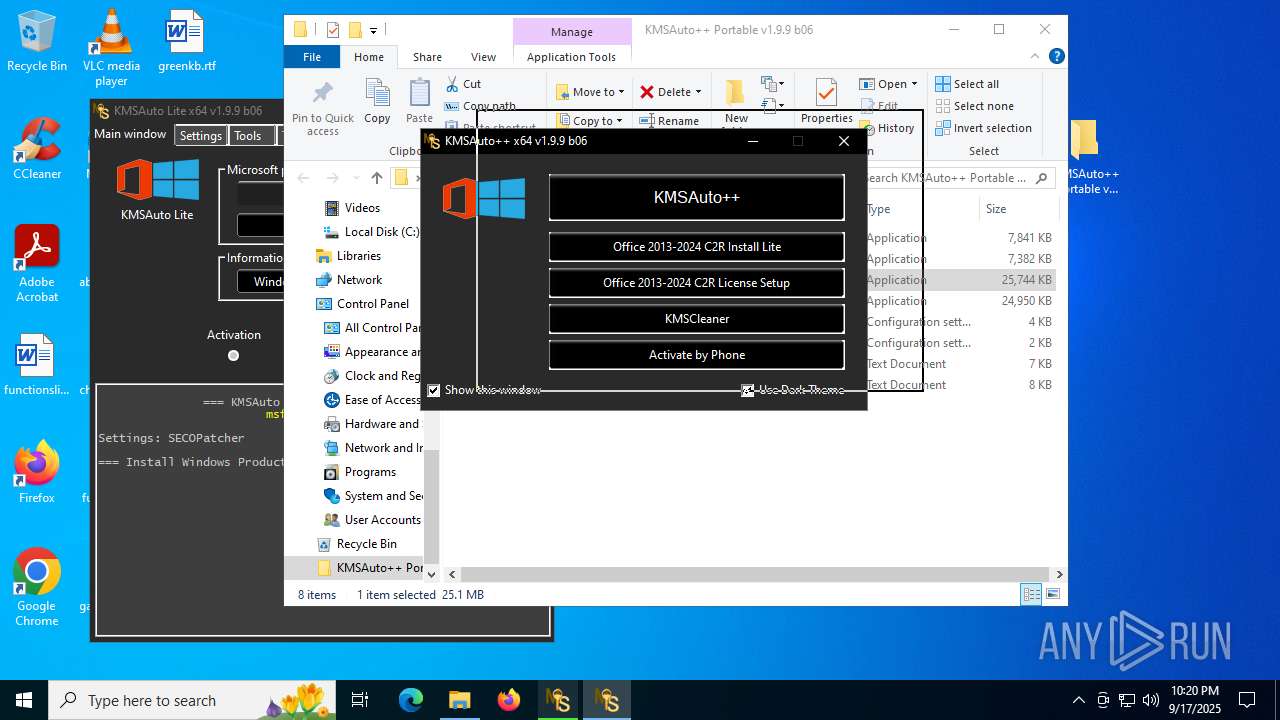
Task: Open the Tools tab in KMSAuto Lite
Action: tap(248, 136)
